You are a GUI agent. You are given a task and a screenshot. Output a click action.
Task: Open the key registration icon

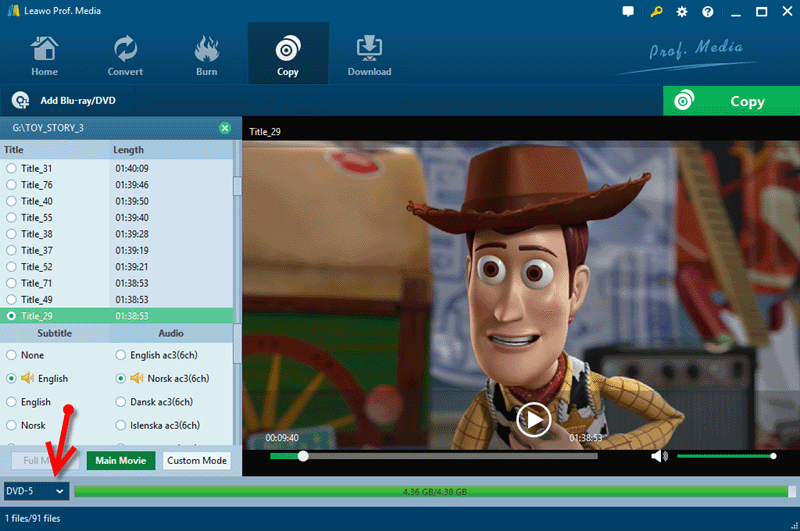(x=656, y=11)
